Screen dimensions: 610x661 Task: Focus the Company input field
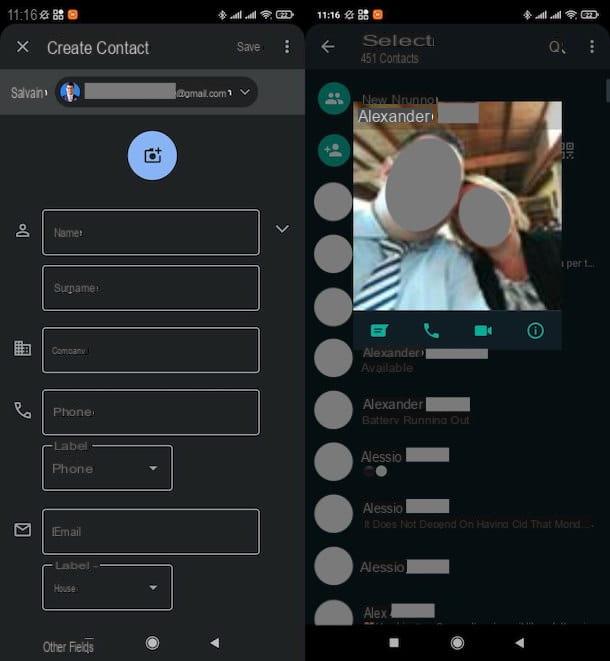pyautogui.click(x=151, y=350)
